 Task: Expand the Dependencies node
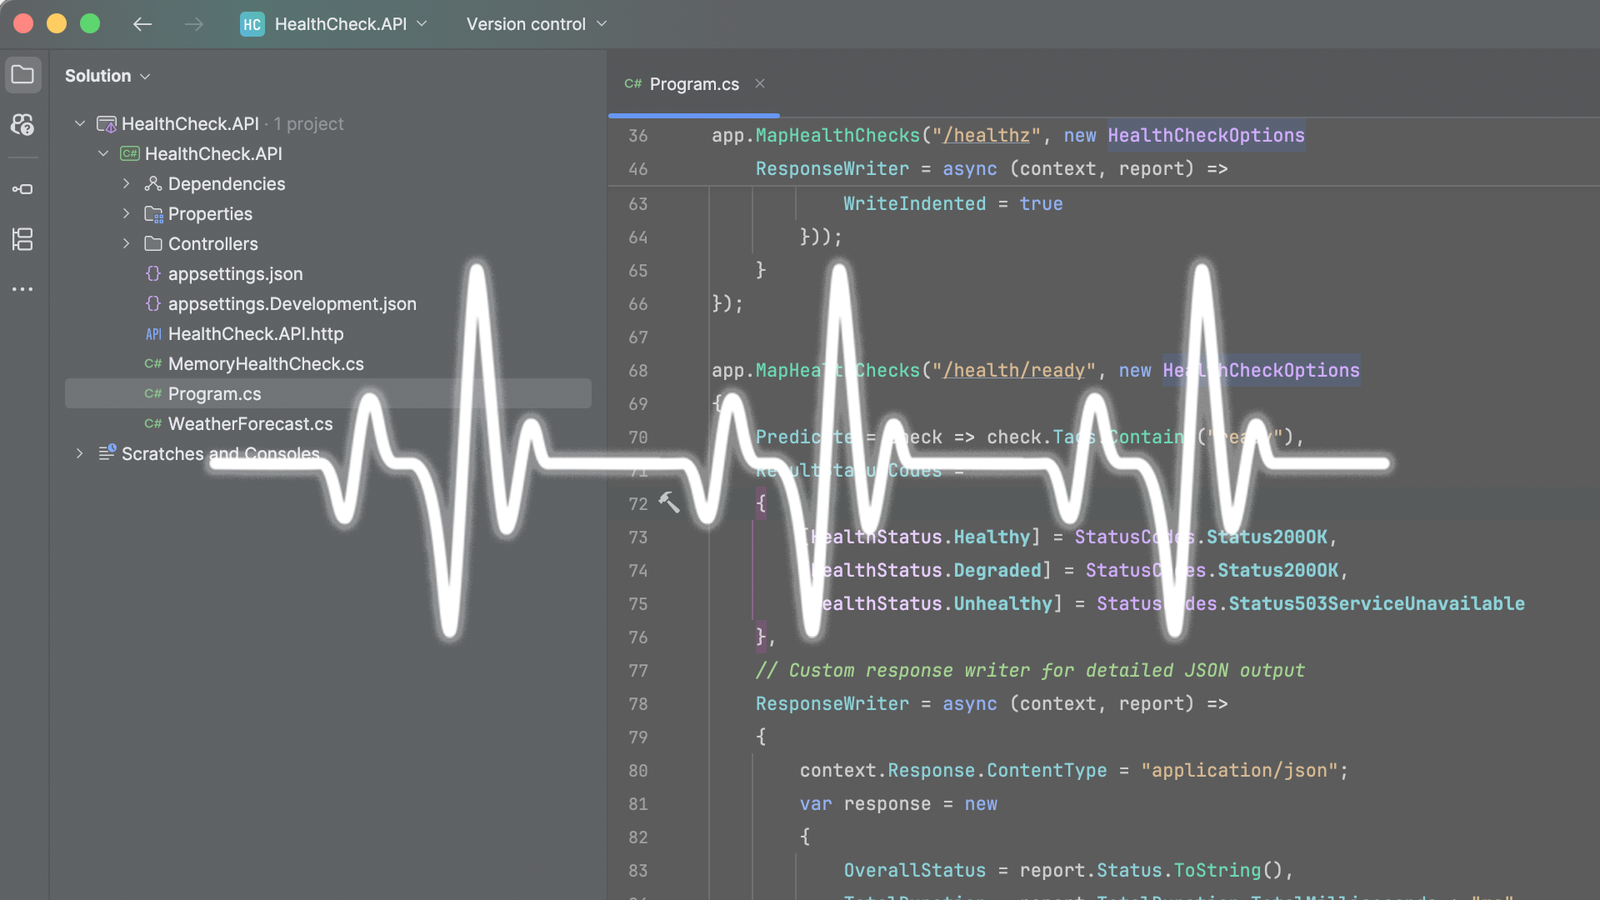127,184
